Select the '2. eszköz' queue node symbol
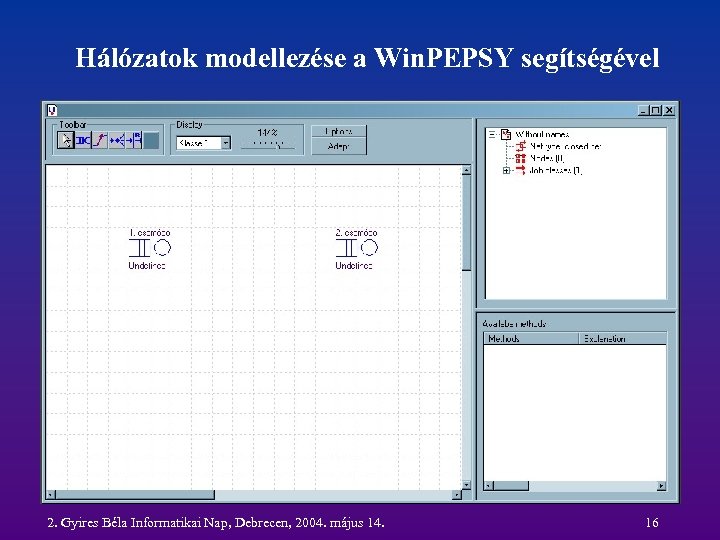720x540 pixels. pyautogui.click(x=357, y=248)
